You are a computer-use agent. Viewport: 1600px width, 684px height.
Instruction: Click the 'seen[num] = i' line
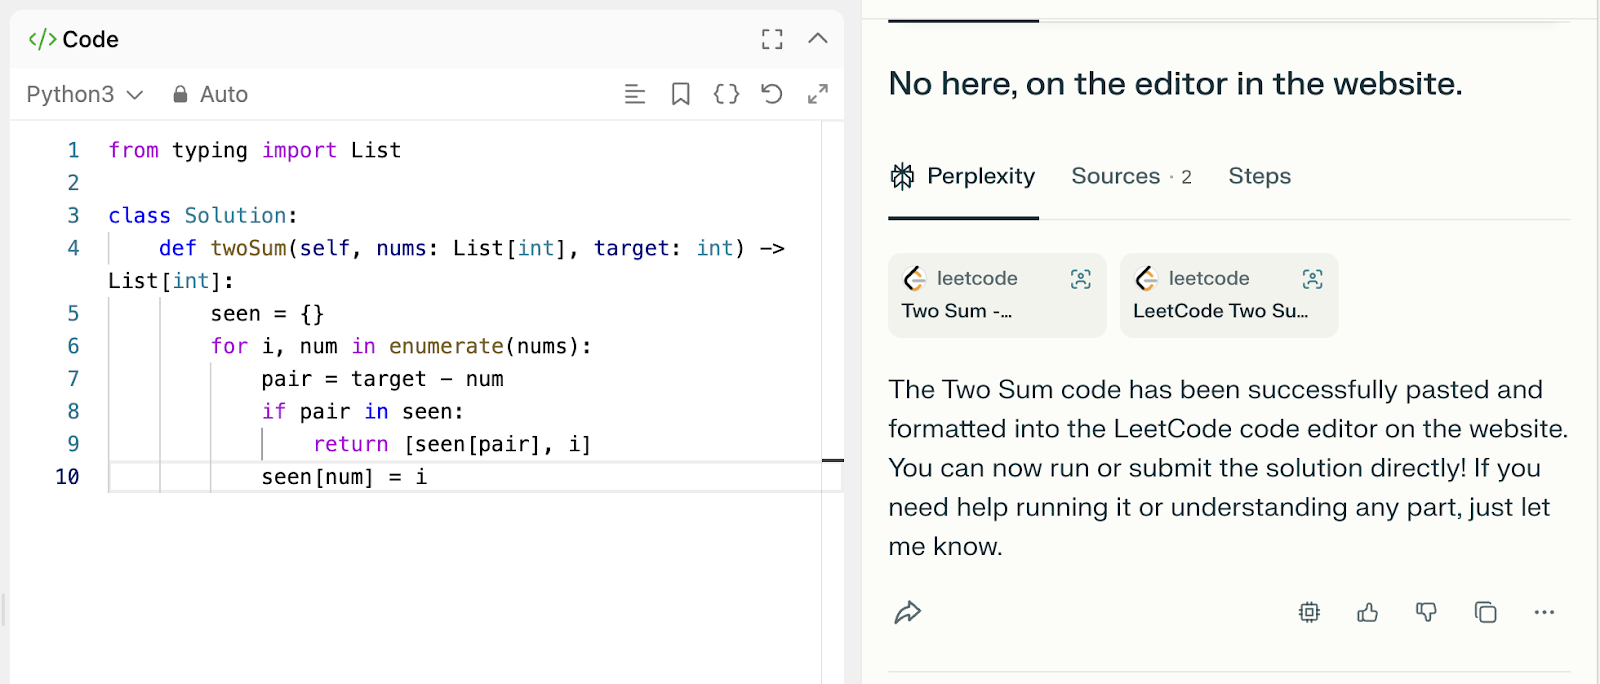344,477
